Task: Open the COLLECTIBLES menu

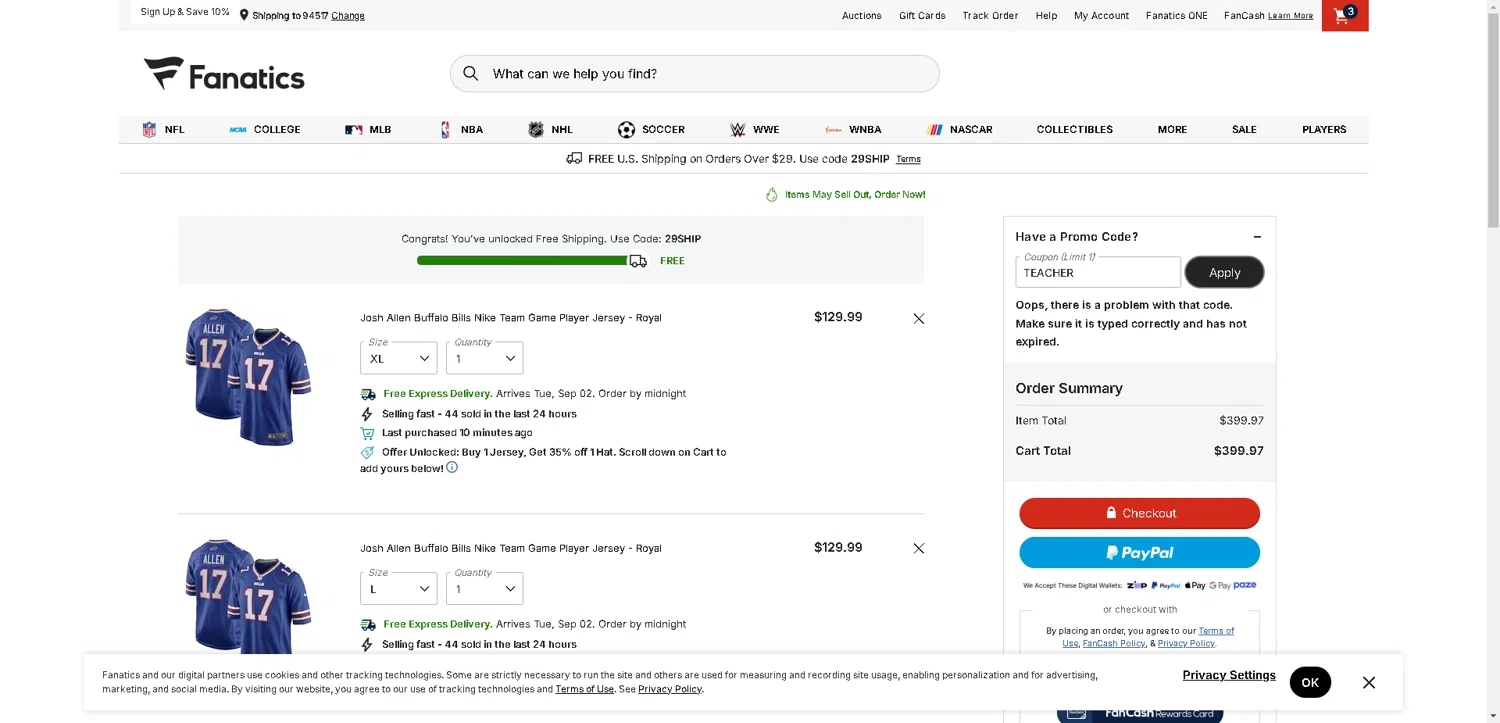Action: [1074, 129]
